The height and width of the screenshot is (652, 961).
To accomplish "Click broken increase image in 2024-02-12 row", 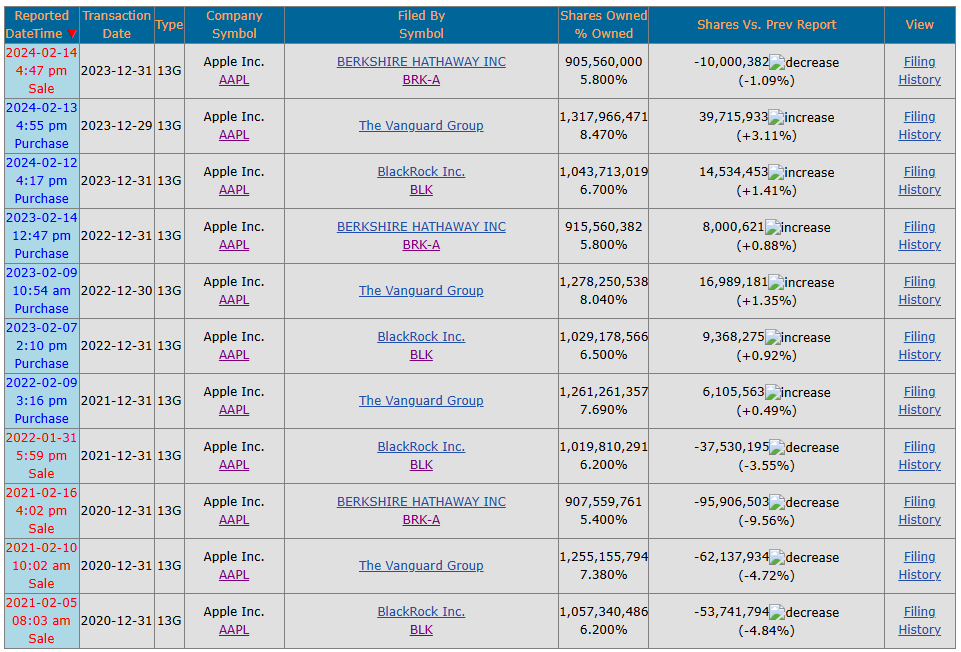I will [x=776, y=172].
